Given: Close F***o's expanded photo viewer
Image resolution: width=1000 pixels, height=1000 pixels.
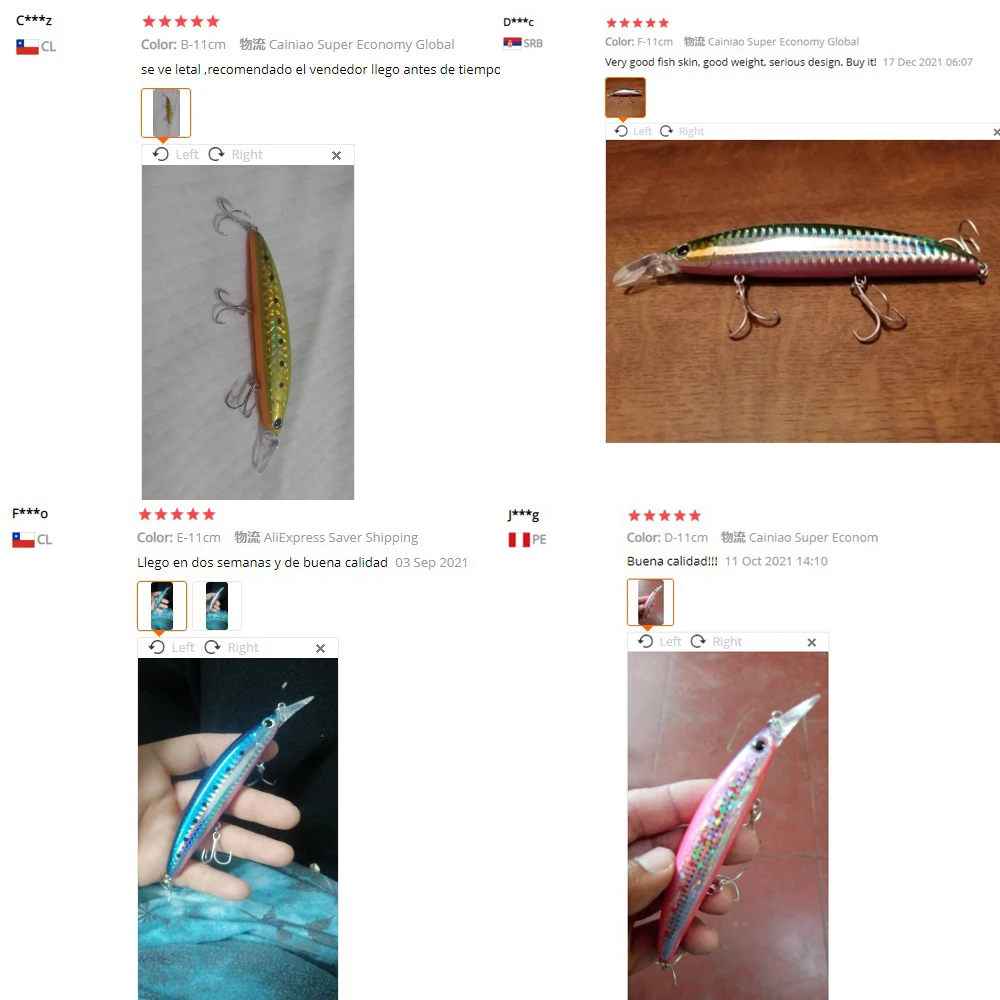Looking at the screenshot, I should [x=321, y=648].
